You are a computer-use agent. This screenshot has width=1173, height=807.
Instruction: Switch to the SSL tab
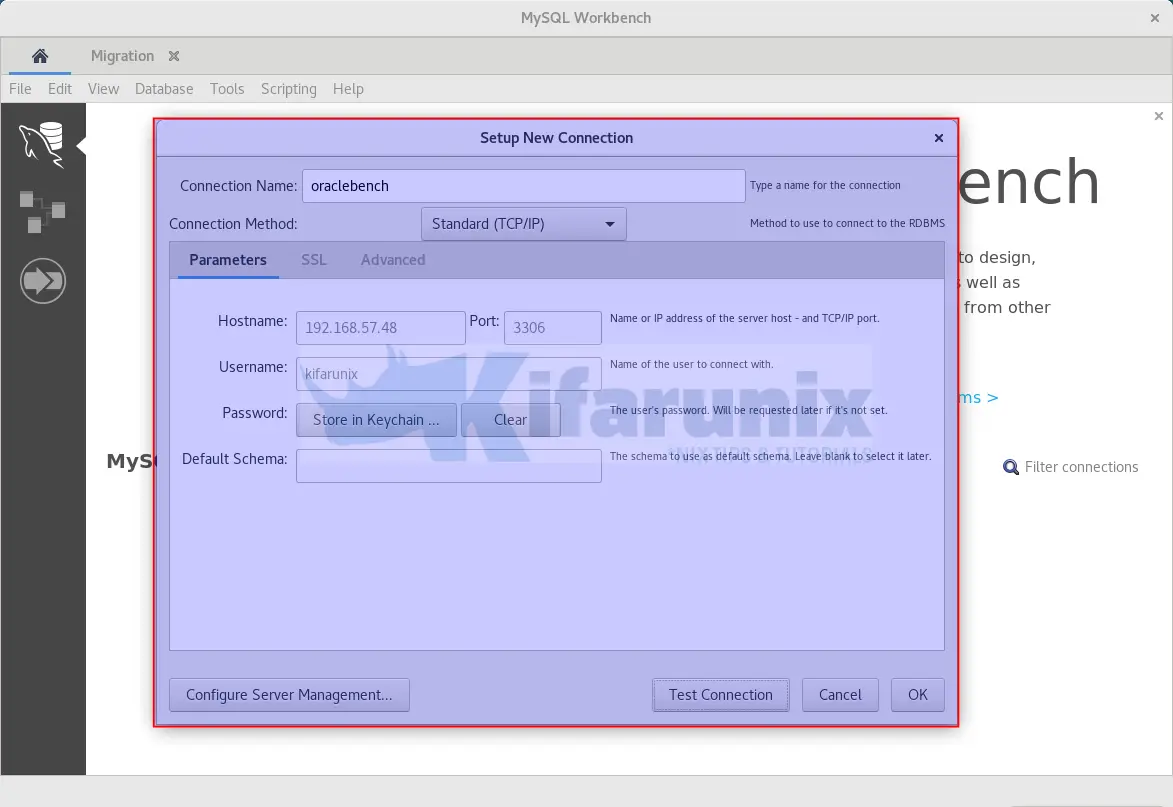tap(314, 260)
